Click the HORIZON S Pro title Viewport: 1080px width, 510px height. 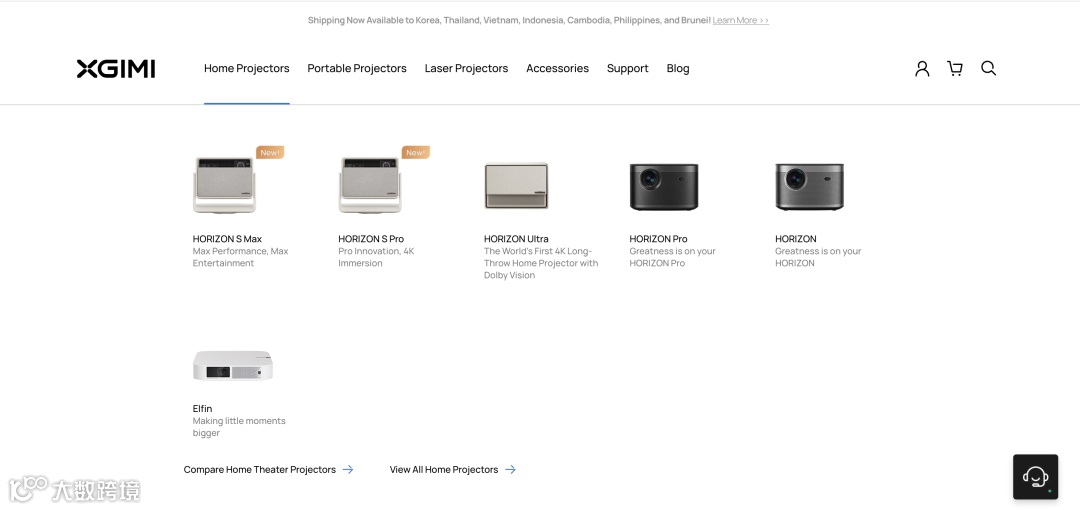click(371, 239)
